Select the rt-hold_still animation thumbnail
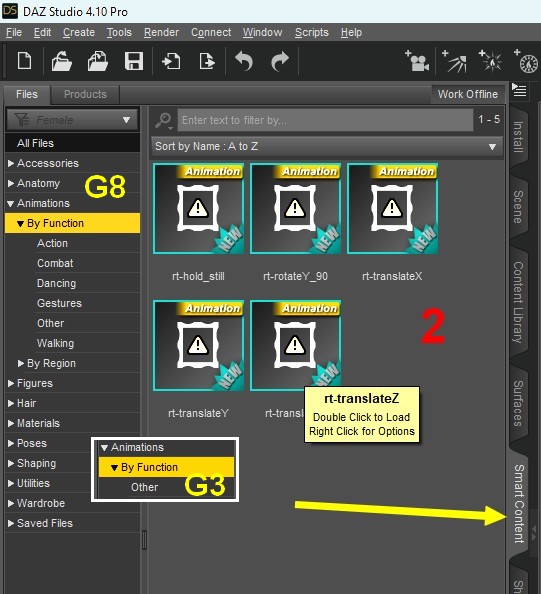The height and width of the screenshot is (594, 541). click(199, 209)
